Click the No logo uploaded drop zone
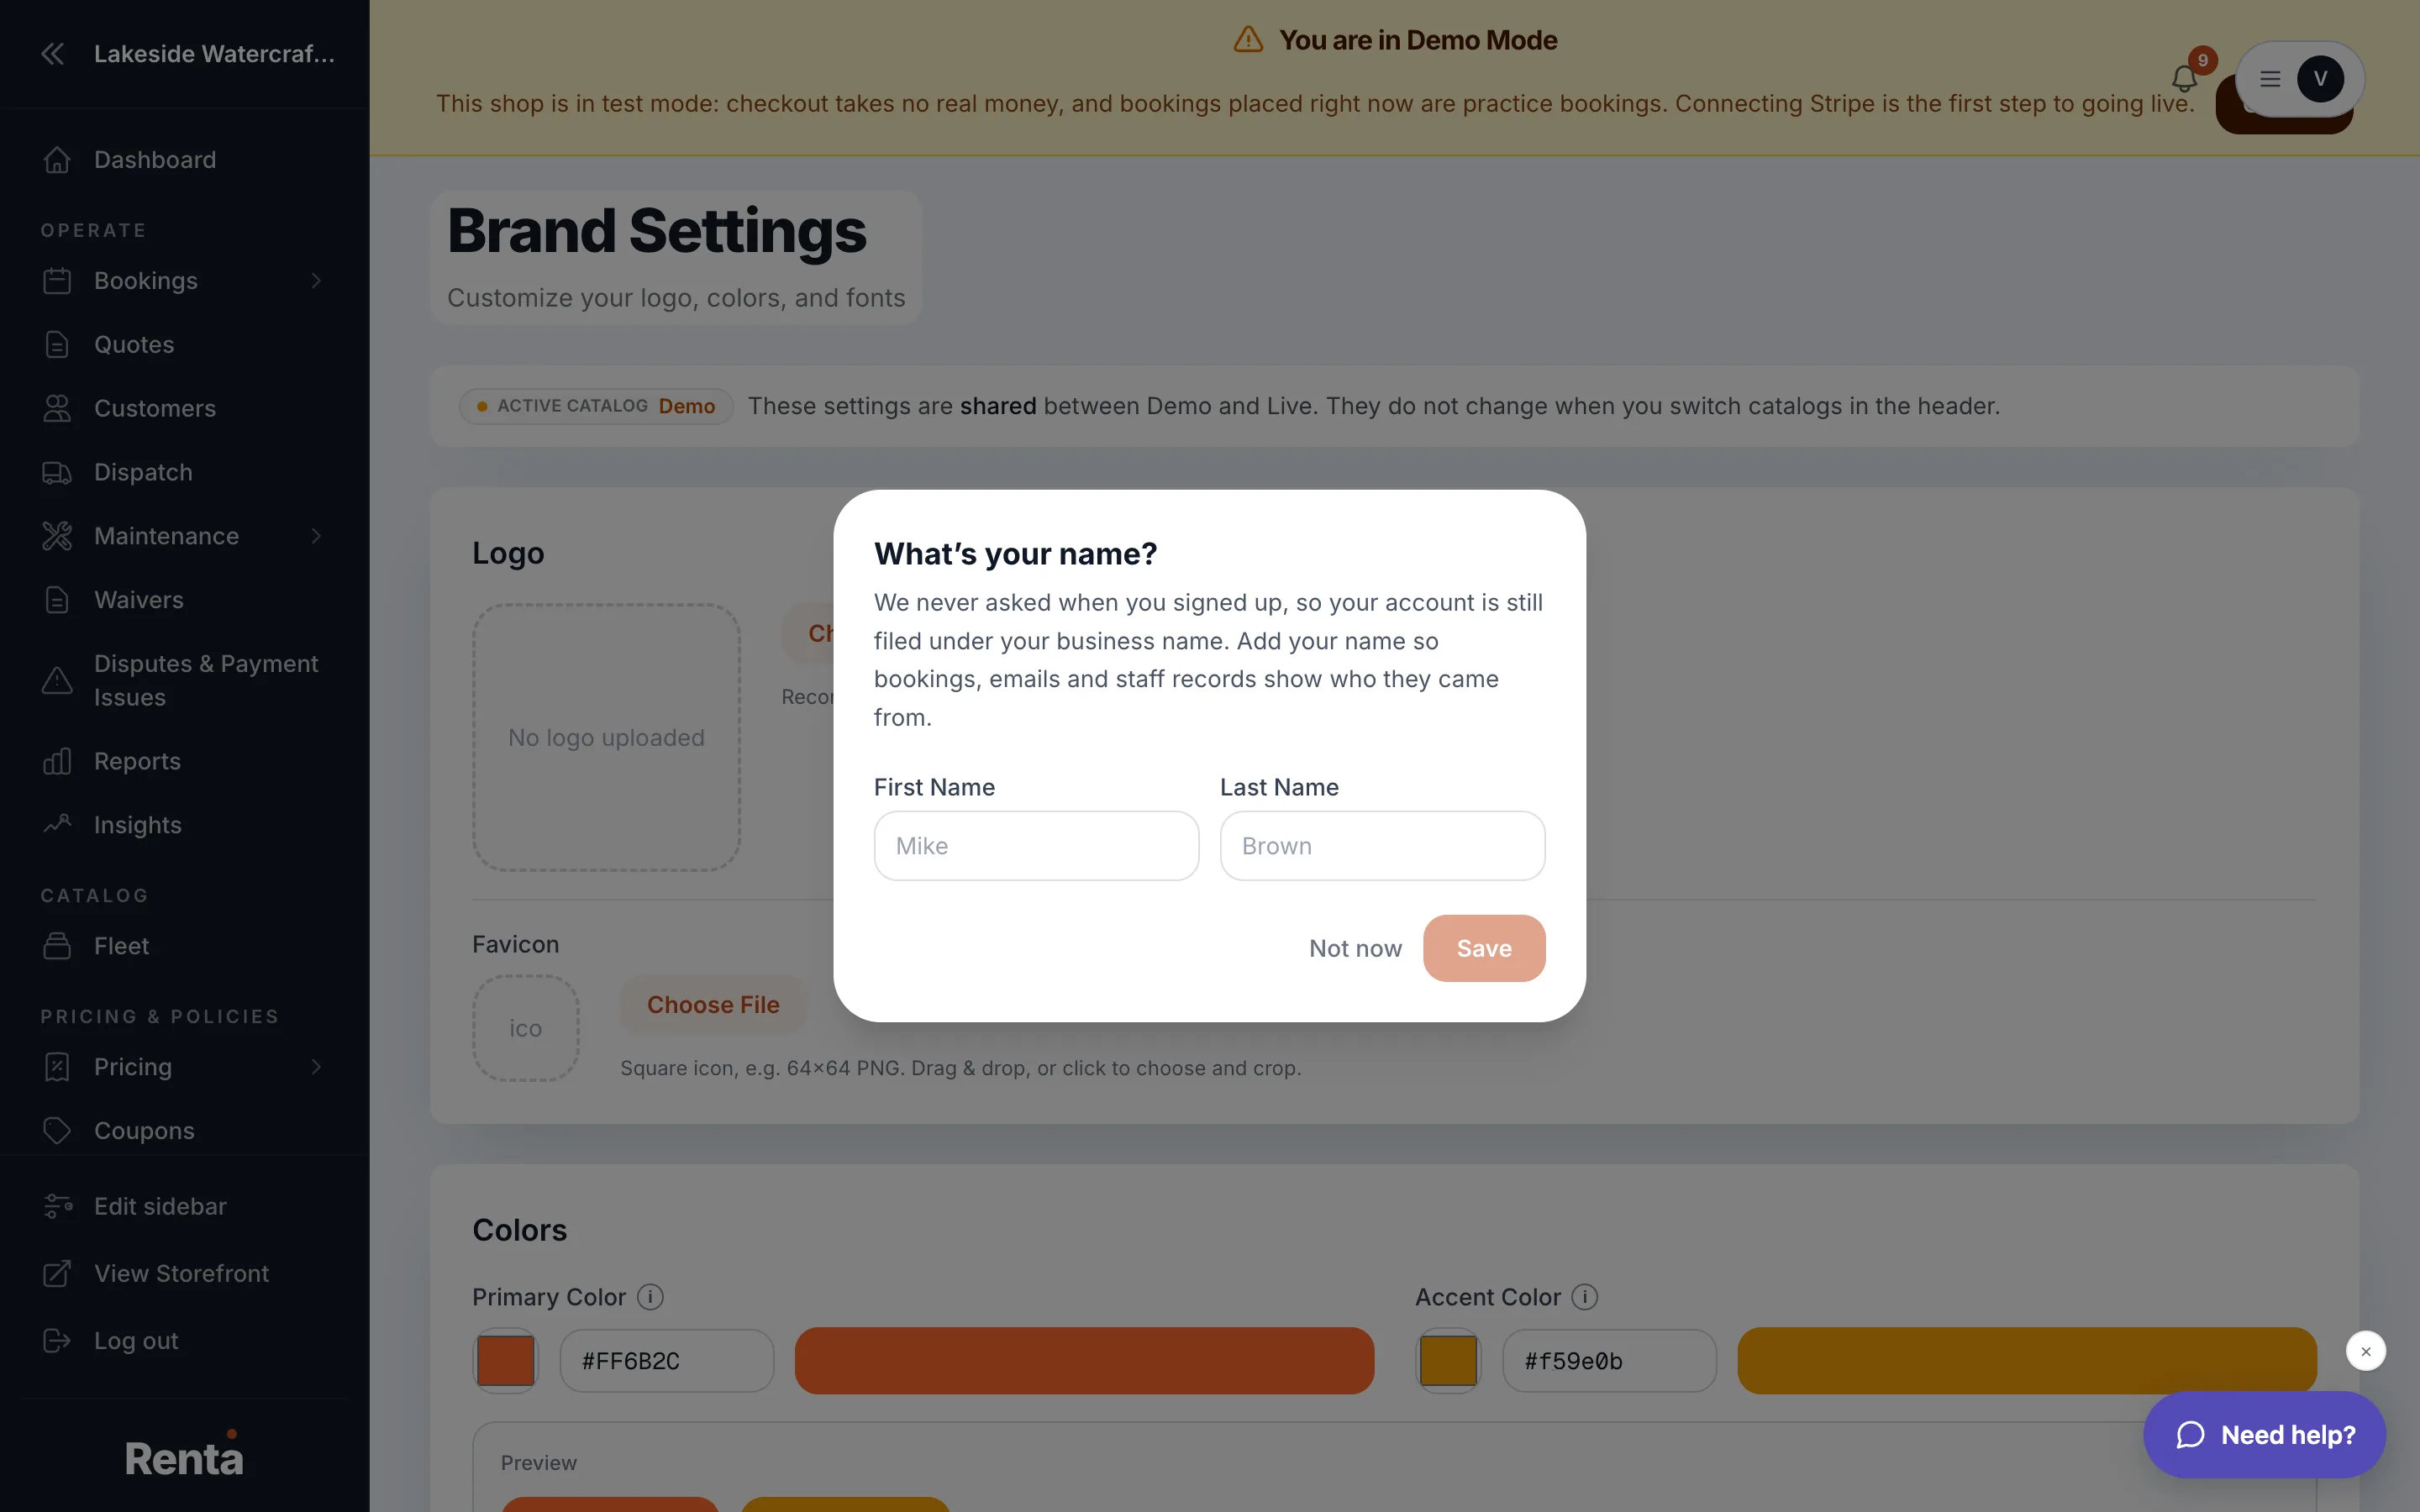 [606, 737]
